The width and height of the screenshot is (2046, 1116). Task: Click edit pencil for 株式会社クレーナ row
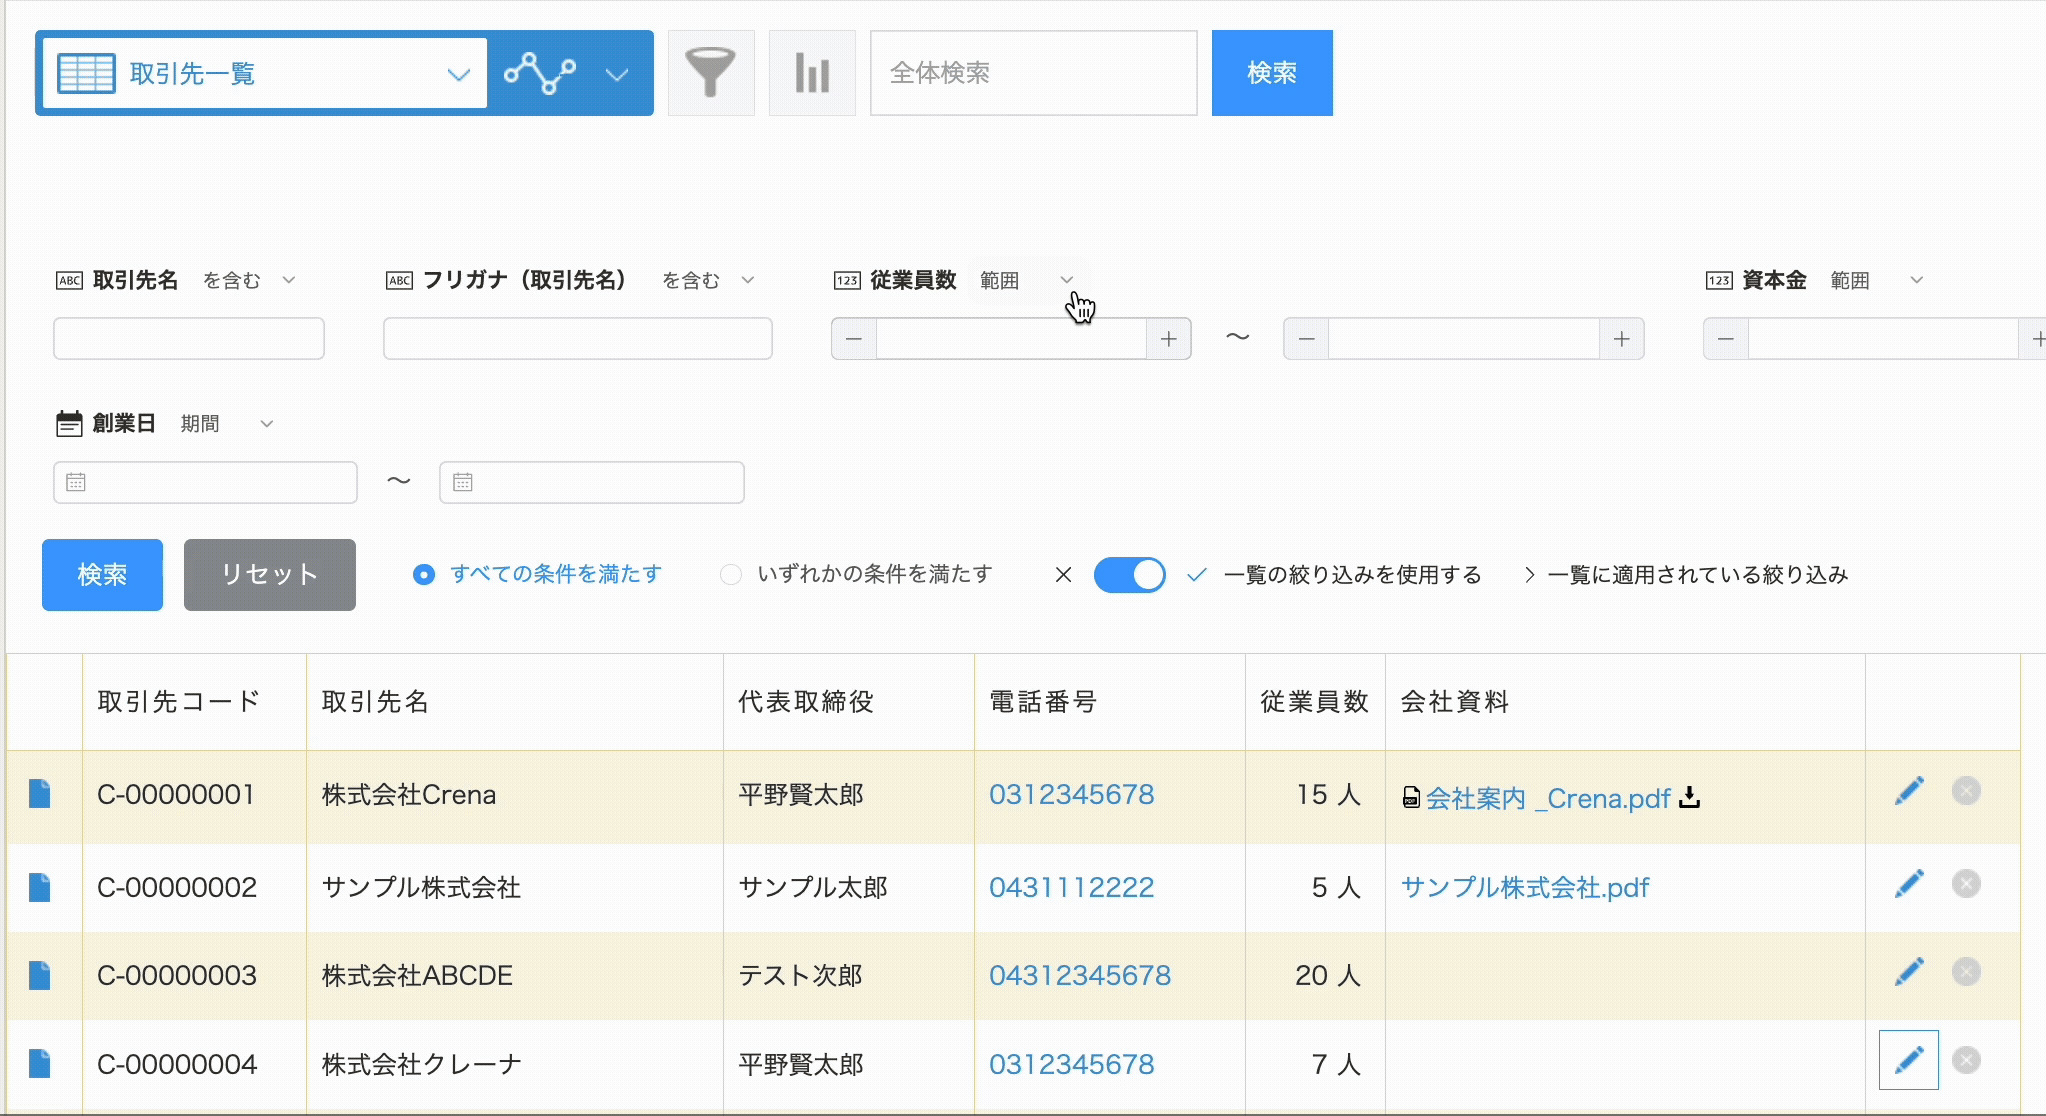(1908, 1060)
